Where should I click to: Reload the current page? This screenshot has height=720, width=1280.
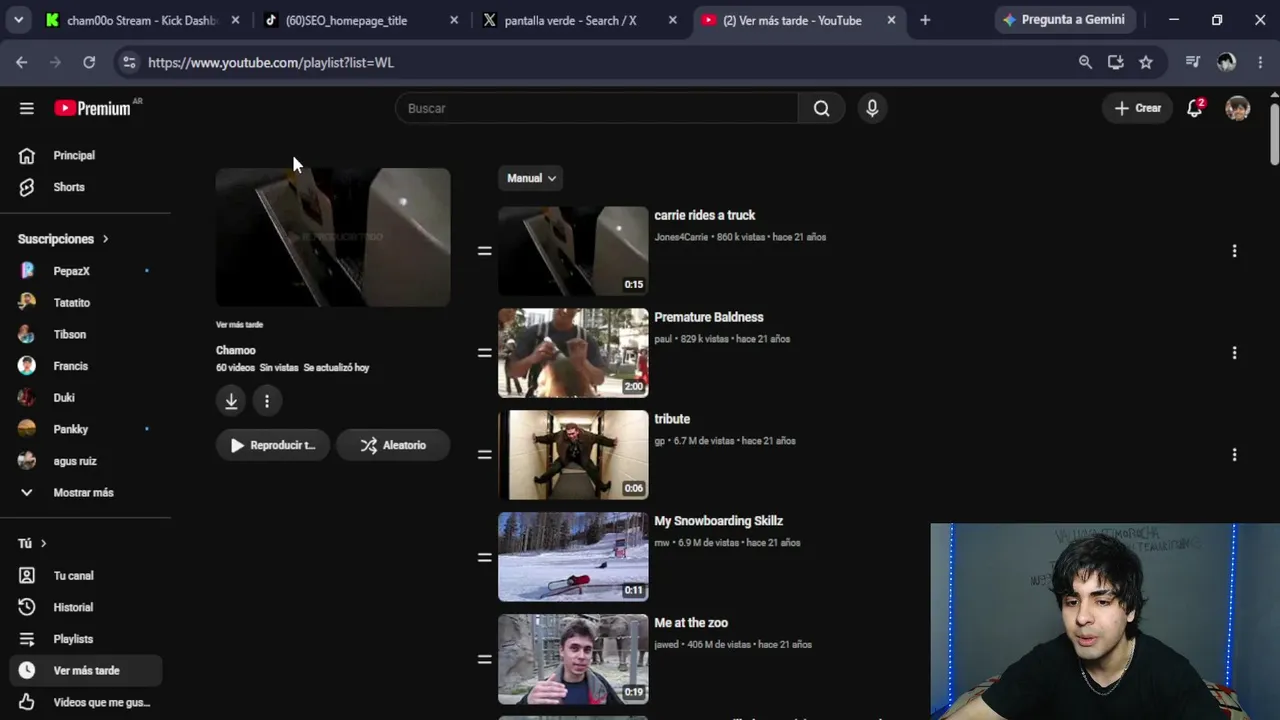(89, 62)
